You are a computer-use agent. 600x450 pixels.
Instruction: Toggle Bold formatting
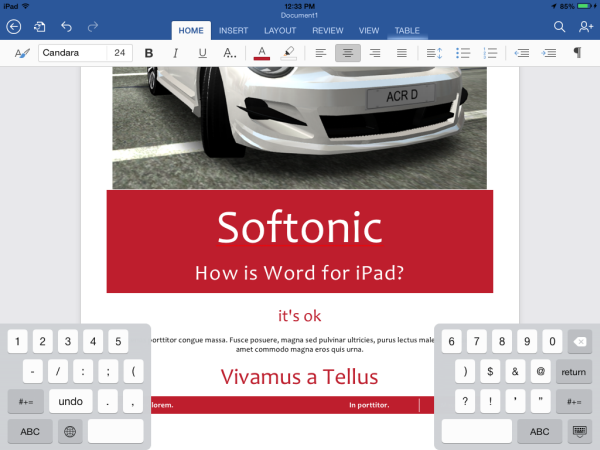[149, 53]
